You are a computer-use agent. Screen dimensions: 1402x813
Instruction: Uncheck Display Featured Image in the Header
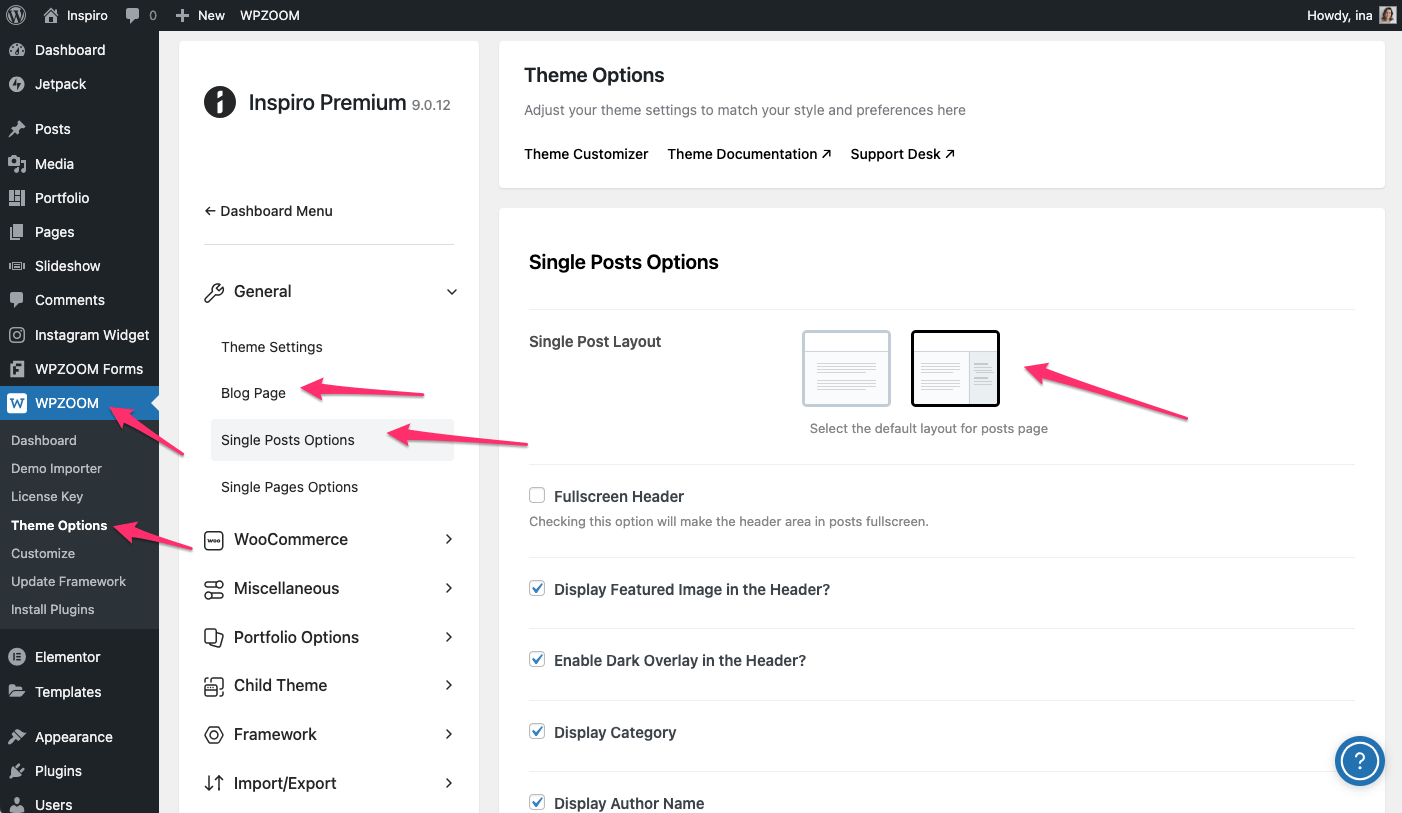tap(537, 589)
